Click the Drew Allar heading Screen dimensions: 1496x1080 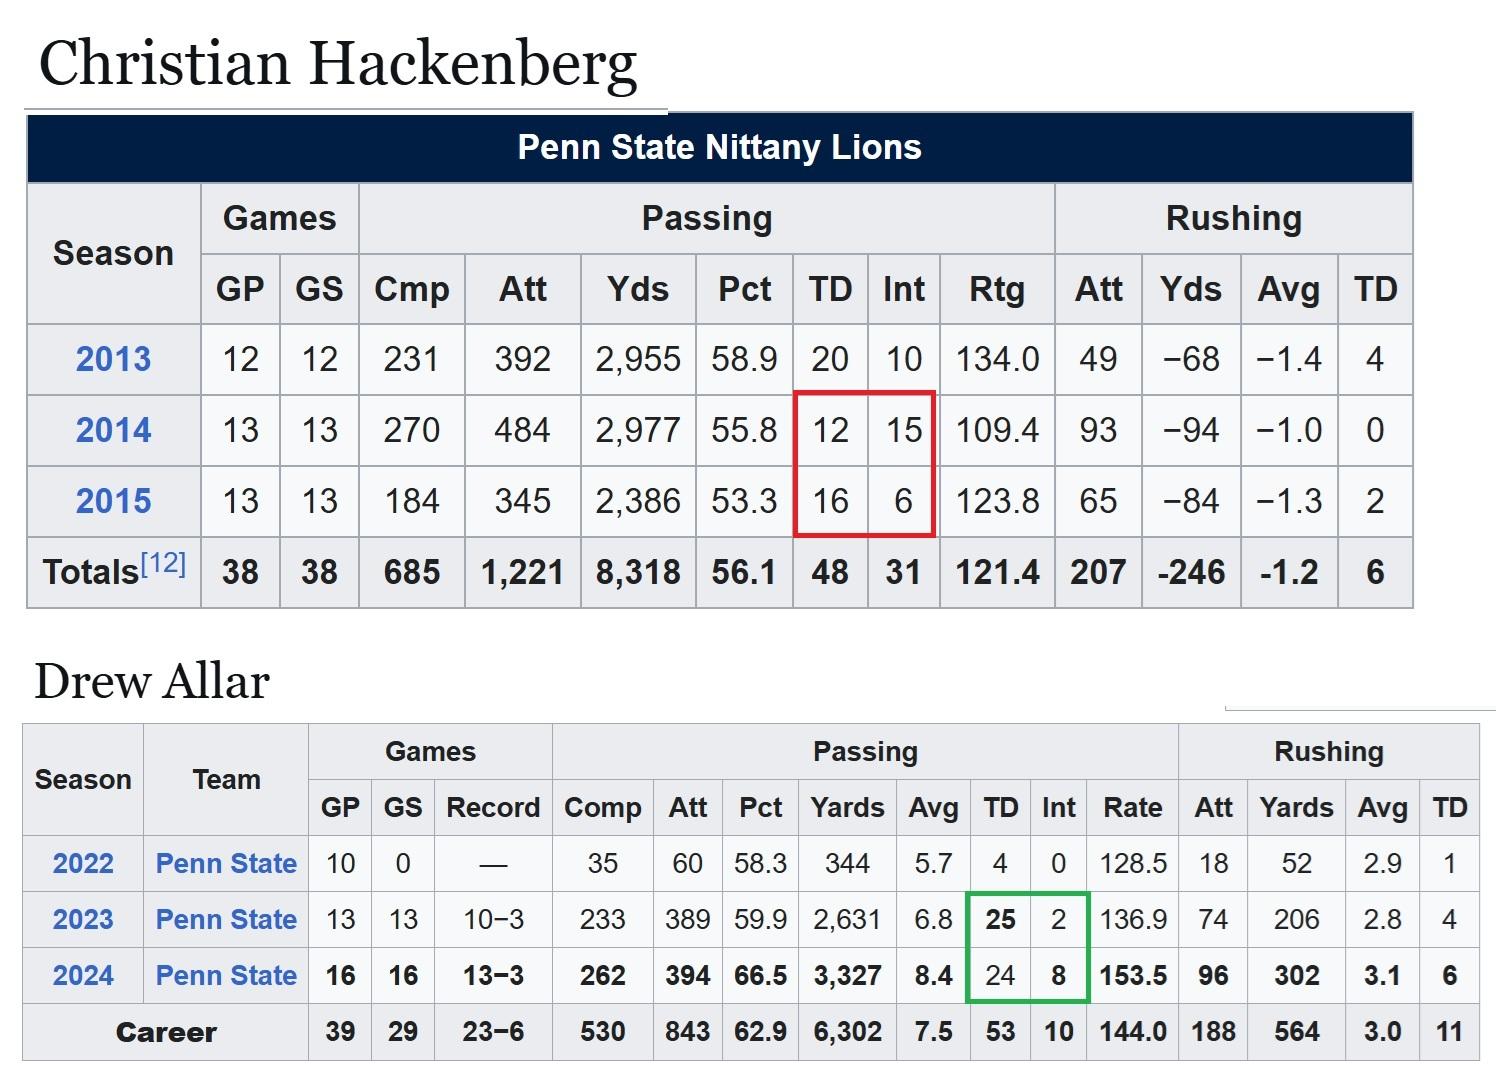click(152, 682)
